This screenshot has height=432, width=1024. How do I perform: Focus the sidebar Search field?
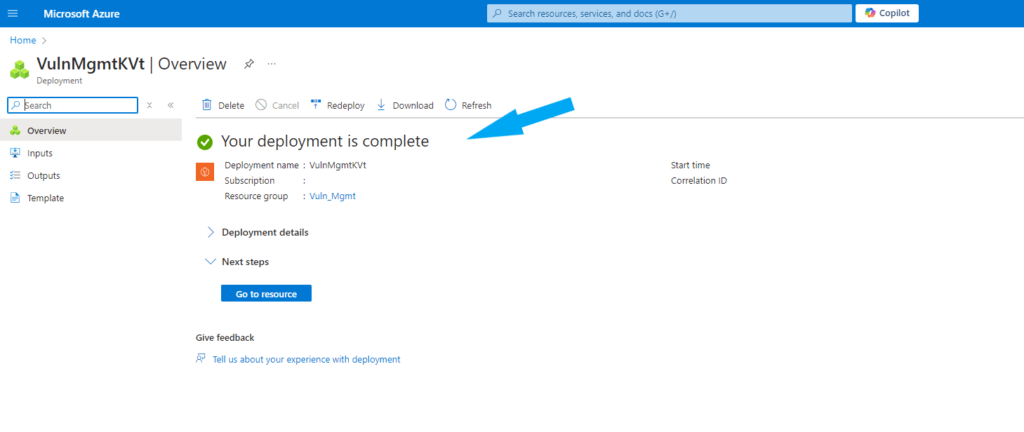pyautogui.click(x=72, y=105)
